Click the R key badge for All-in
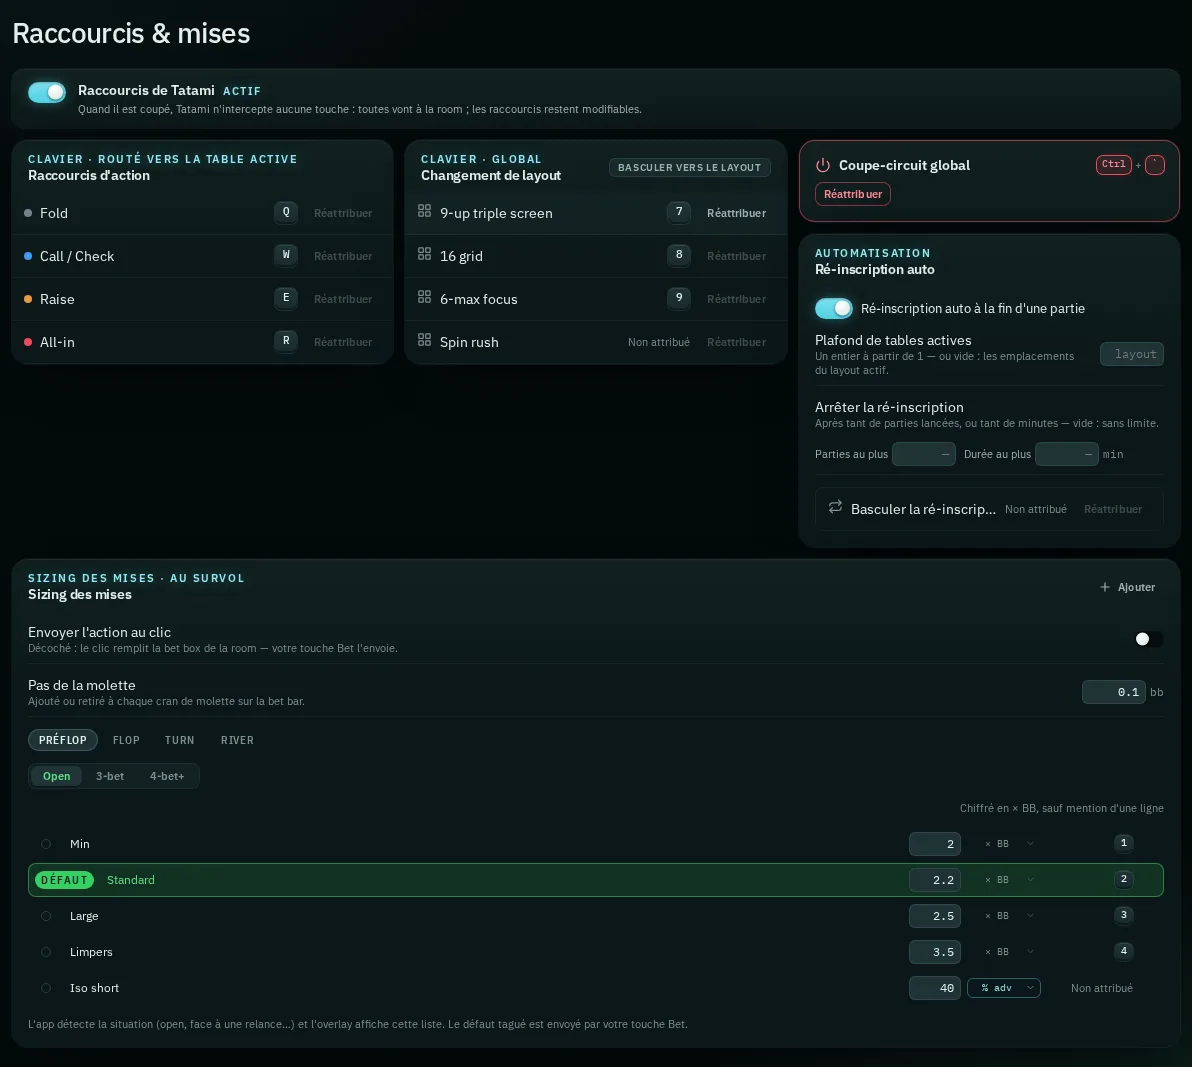Viewport: 1192px width, 1067px height. 286,341
